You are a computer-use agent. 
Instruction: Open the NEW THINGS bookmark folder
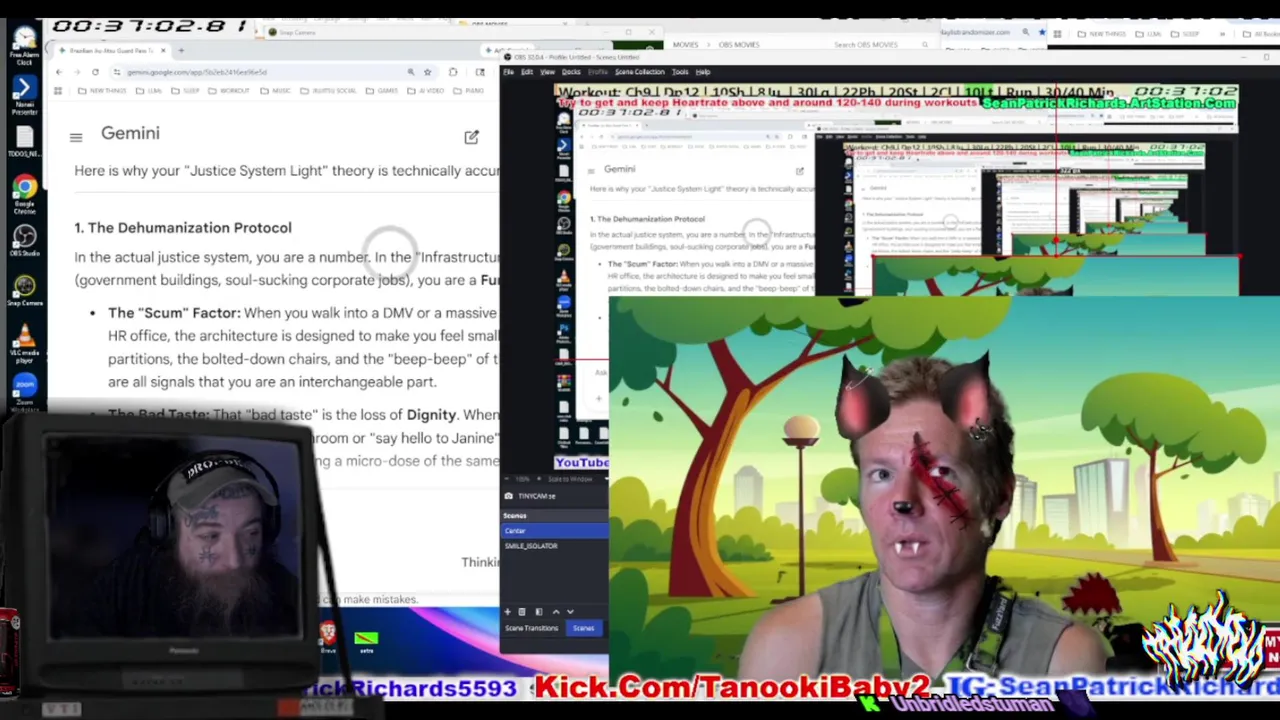(104, 90)
